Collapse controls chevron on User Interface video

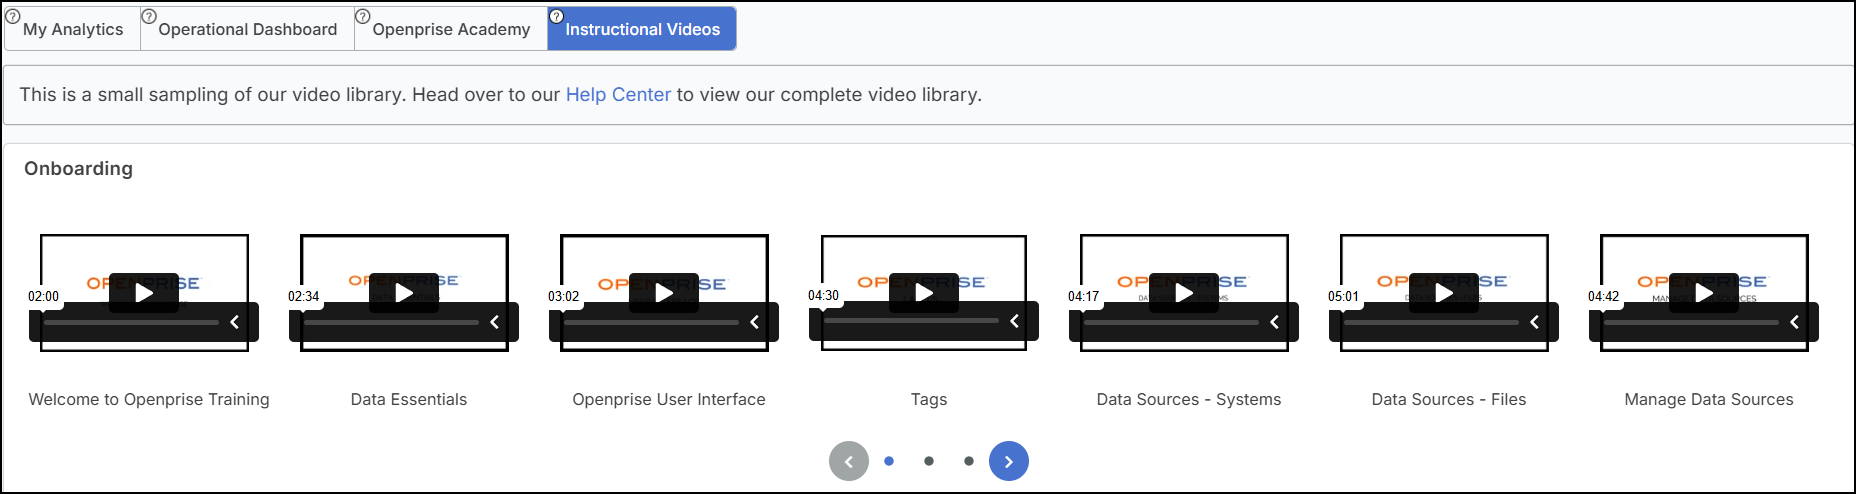click(755, 322)
